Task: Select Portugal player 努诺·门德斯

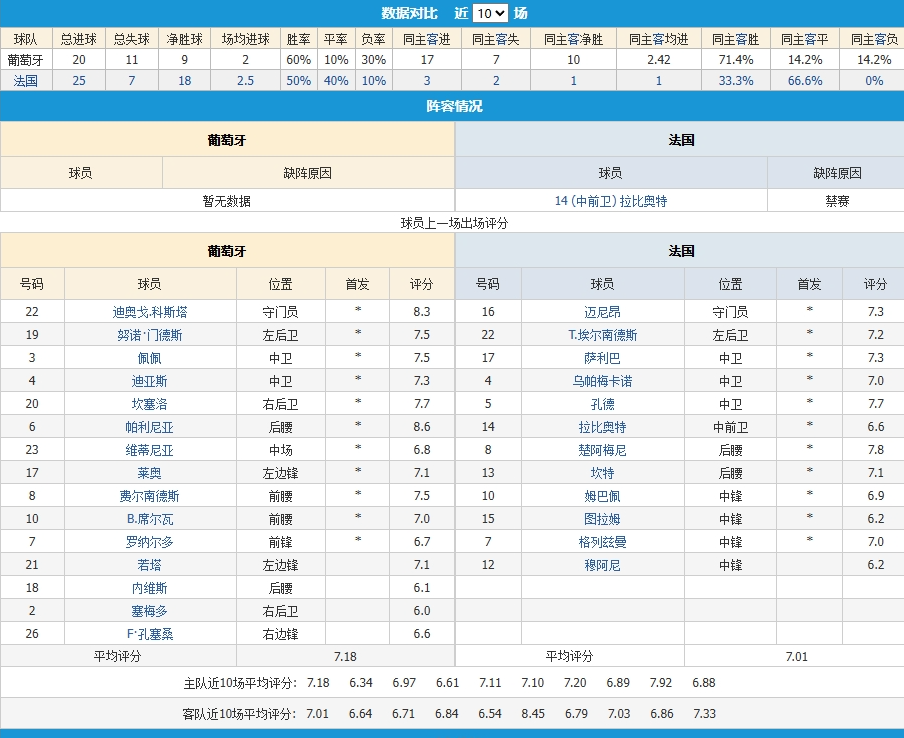Action: pyautogui.click(x=150, y=335)
